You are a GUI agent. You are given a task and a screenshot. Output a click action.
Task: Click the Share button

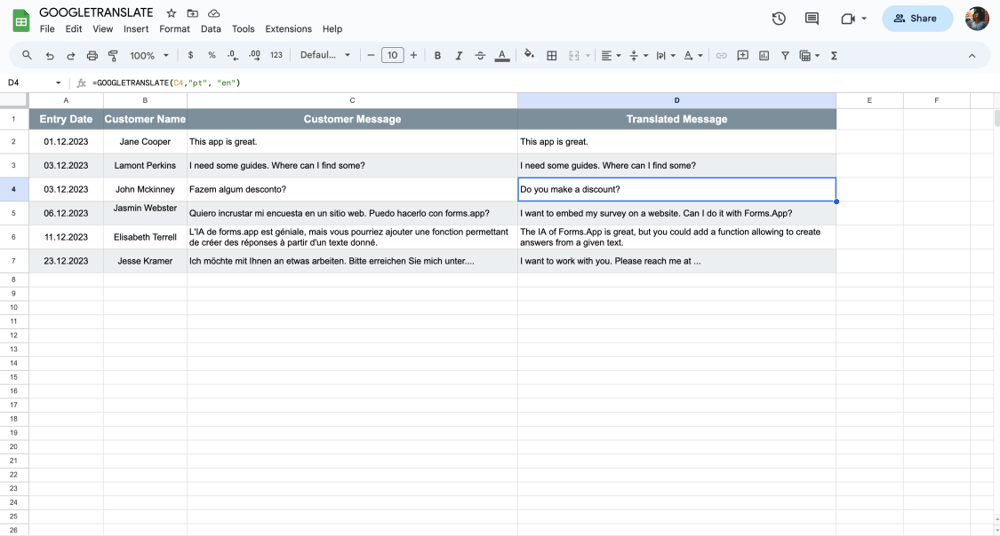click(x=916, y=18)
